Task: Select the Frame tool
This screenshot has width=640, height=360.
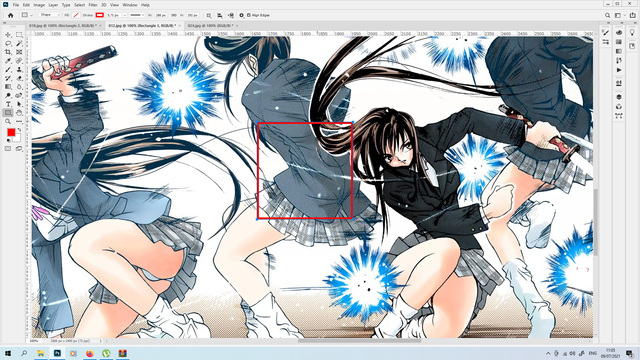Action: [19, 52]
